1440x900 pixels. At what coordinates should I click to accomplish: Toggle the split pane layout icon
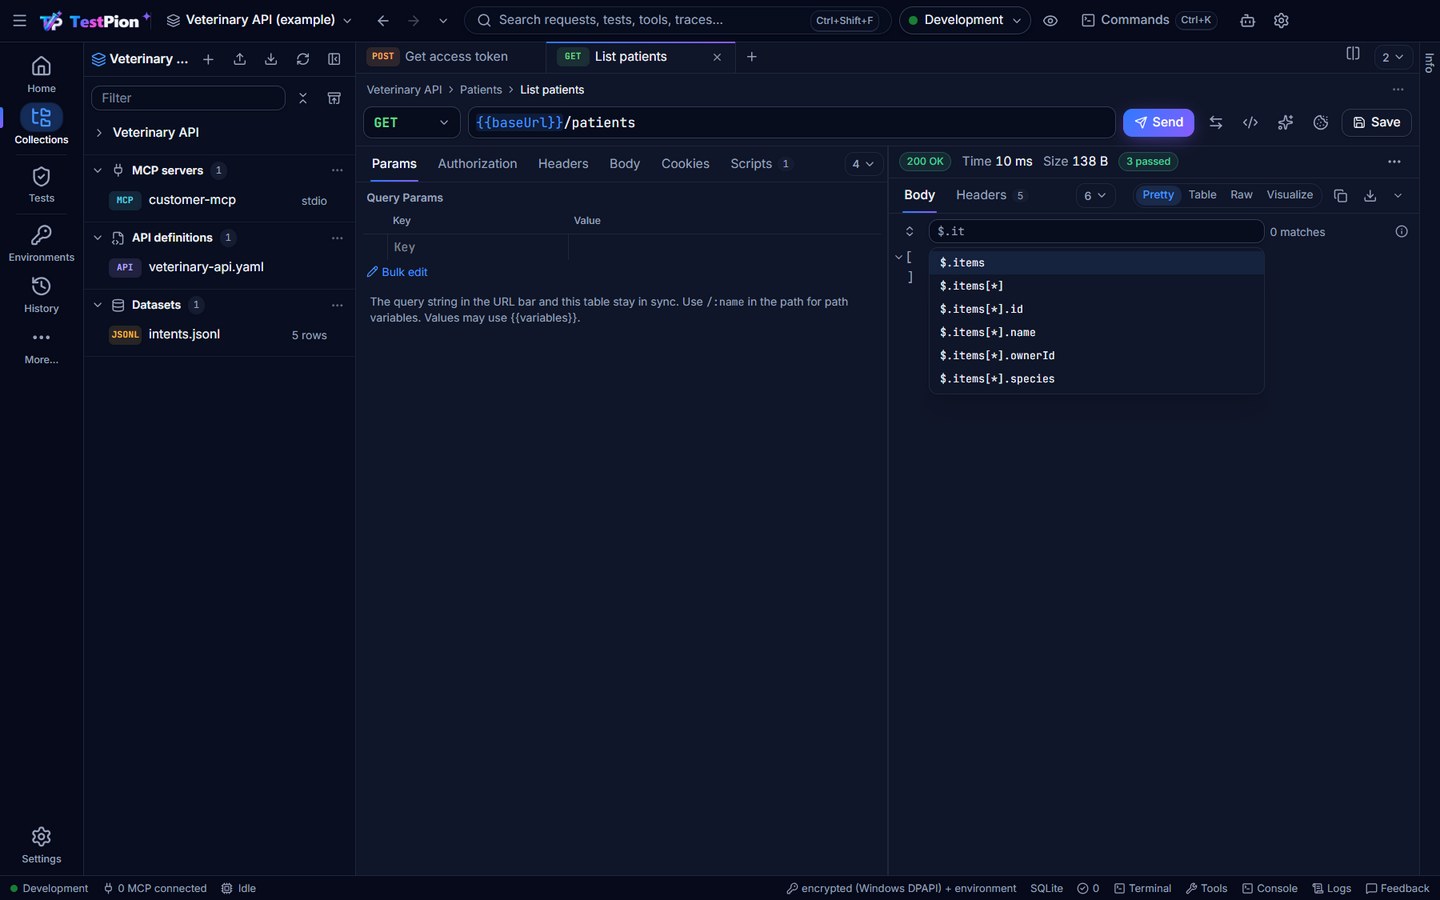(1353, 54)
